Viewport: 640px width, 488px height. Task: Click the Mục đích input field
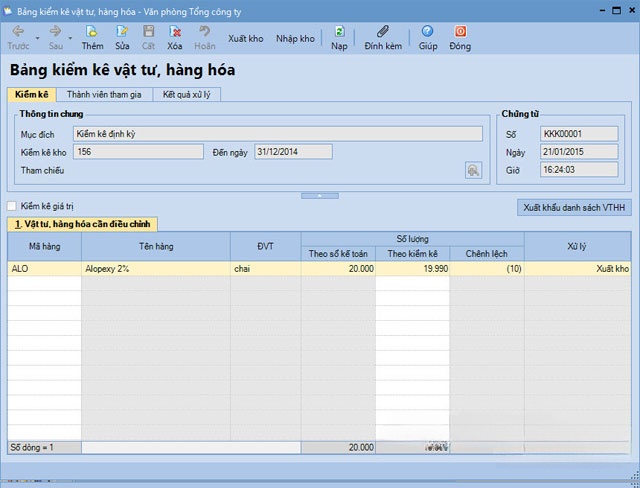pyautogui.click(x=278, y=134)
